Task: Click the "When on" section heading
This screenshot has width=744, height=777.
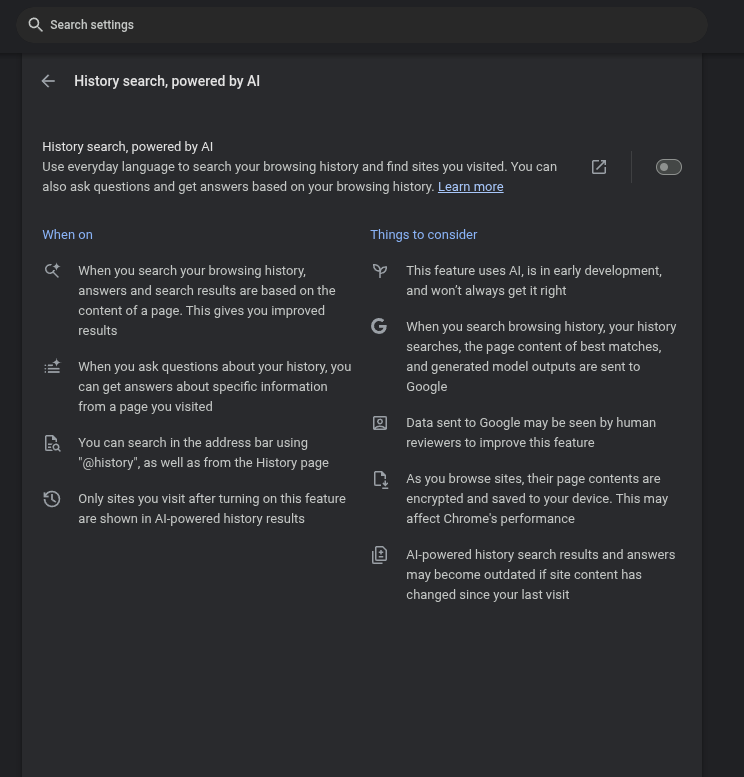Action: tap(67, 235)
